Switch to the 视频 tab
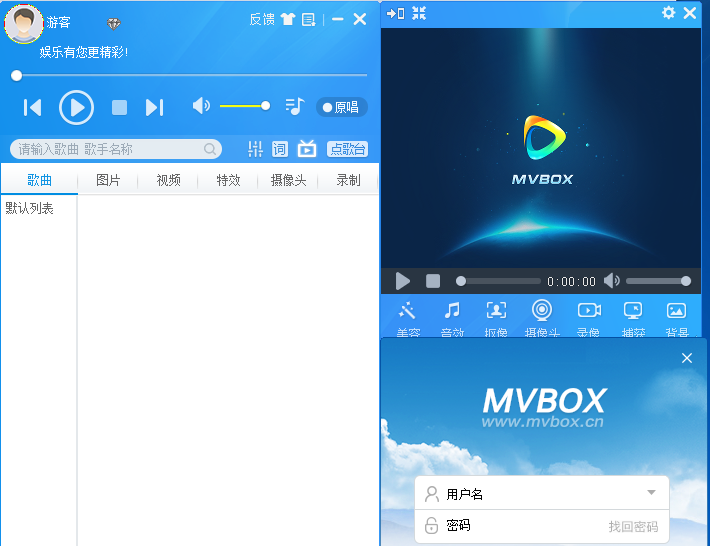Screen dimensions: 710x546 [x=168, y=180]
